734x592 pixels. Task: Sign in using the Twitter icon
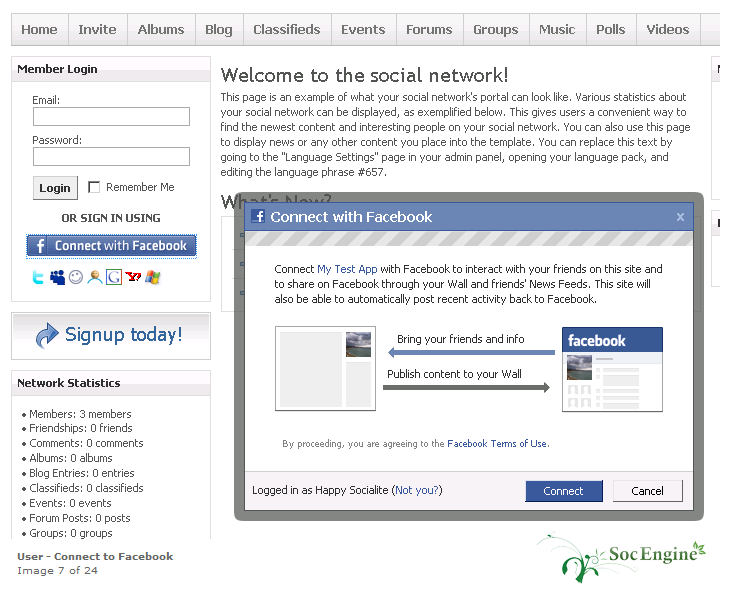click(38, 278)
